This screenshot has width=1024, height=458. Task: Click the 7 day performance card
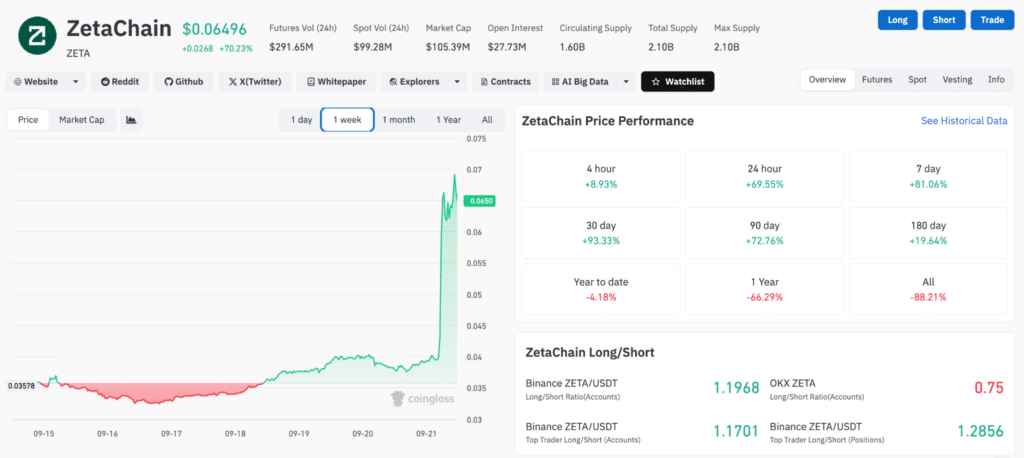pos(928,176)
